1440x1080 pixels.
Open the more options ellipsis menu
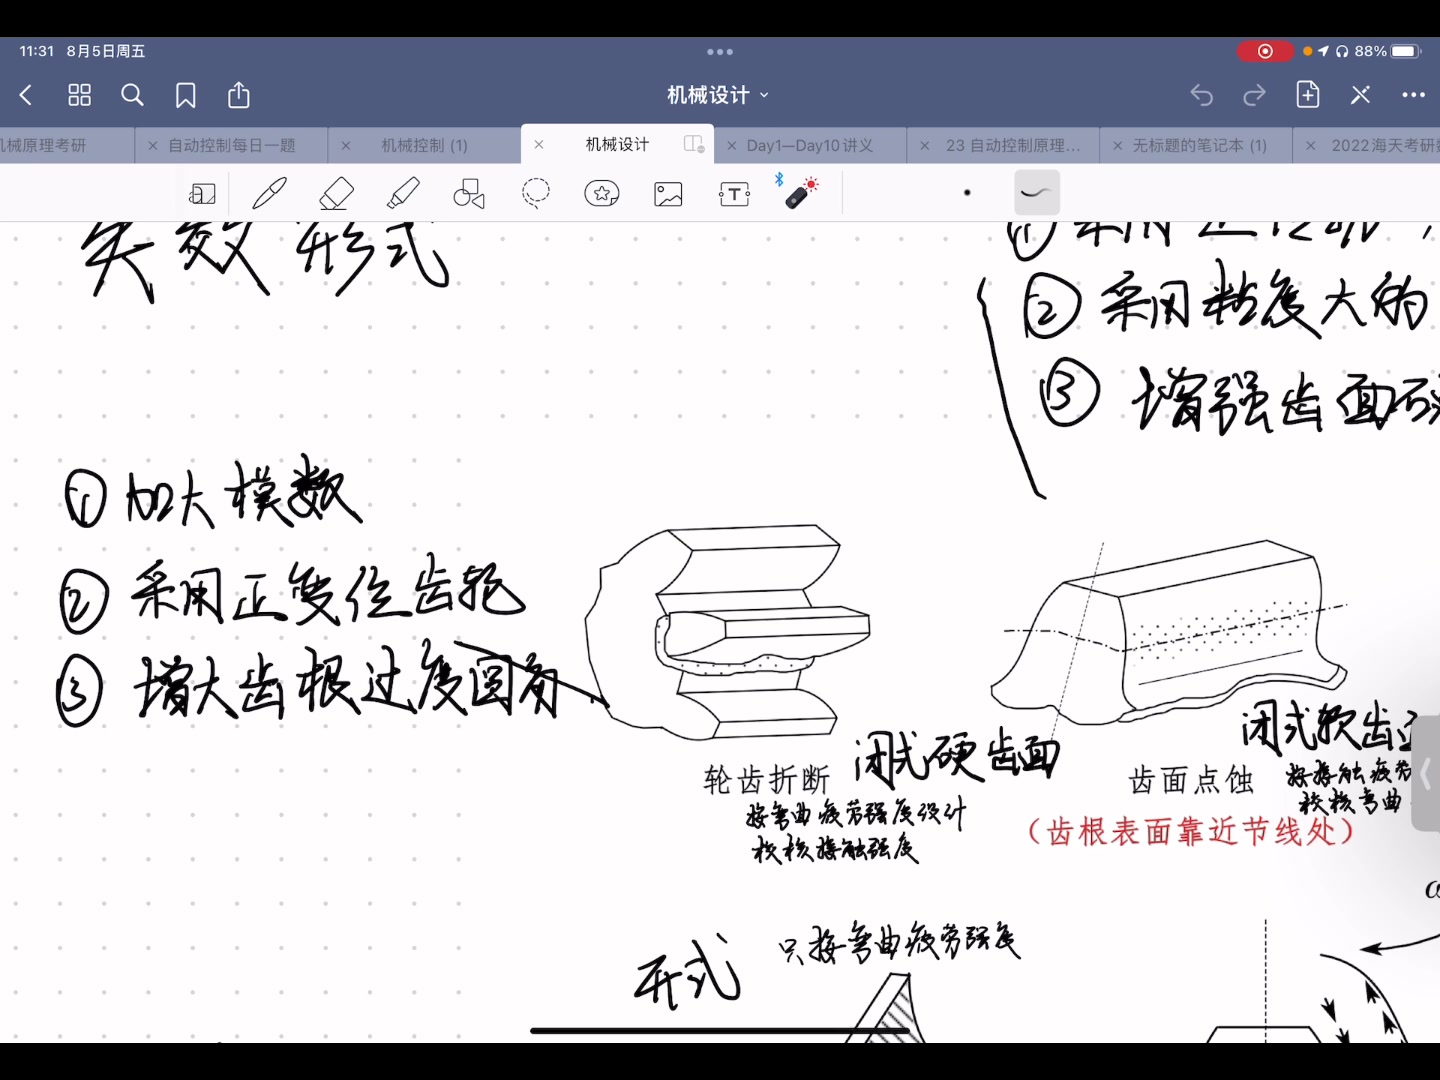click(1414, 95)
